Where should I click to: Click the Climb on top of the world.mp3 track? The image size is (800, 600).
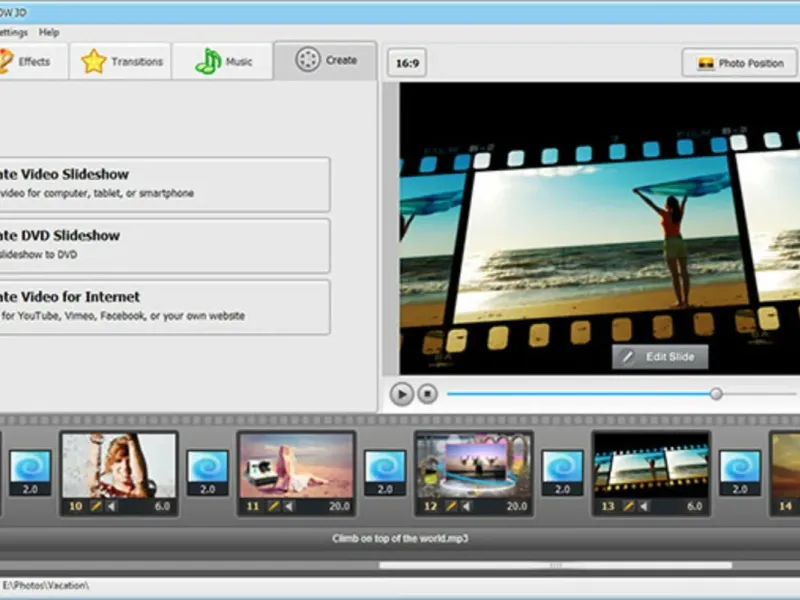coord(400,538)
